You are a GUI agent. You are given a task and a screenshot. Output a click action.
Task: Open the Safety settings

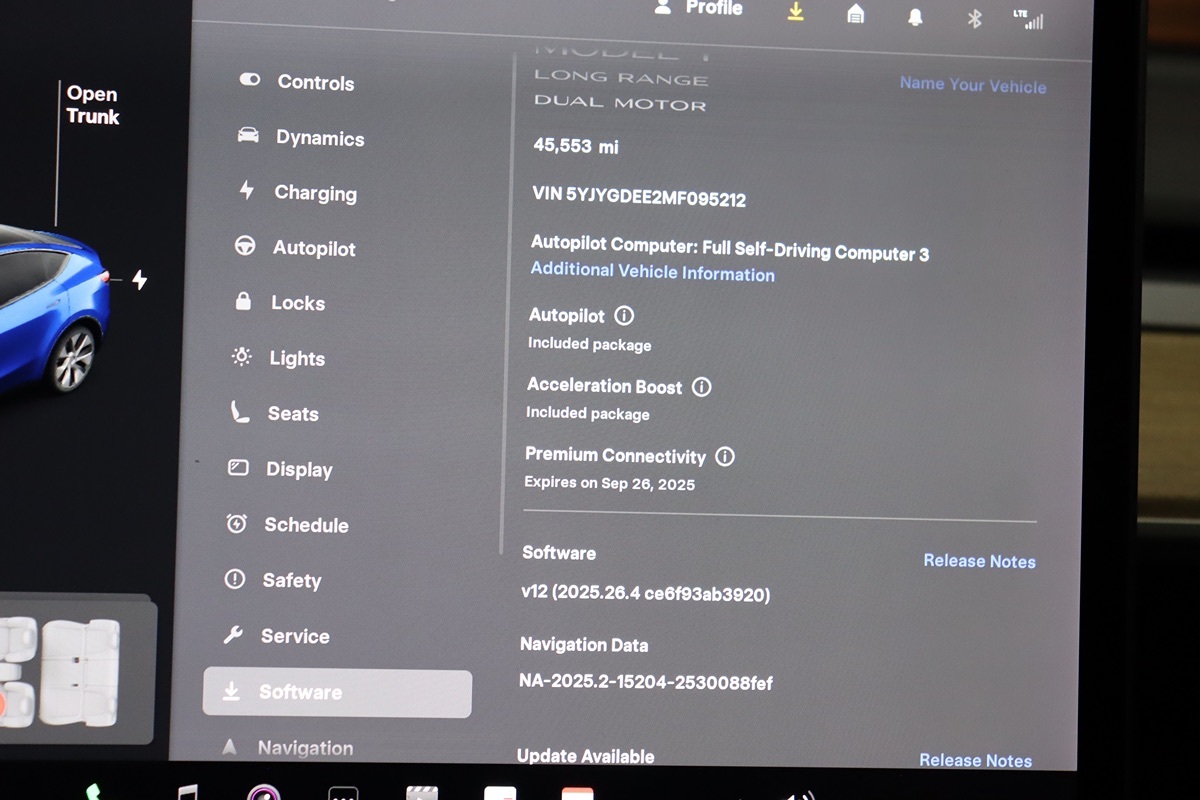point(273,580)
